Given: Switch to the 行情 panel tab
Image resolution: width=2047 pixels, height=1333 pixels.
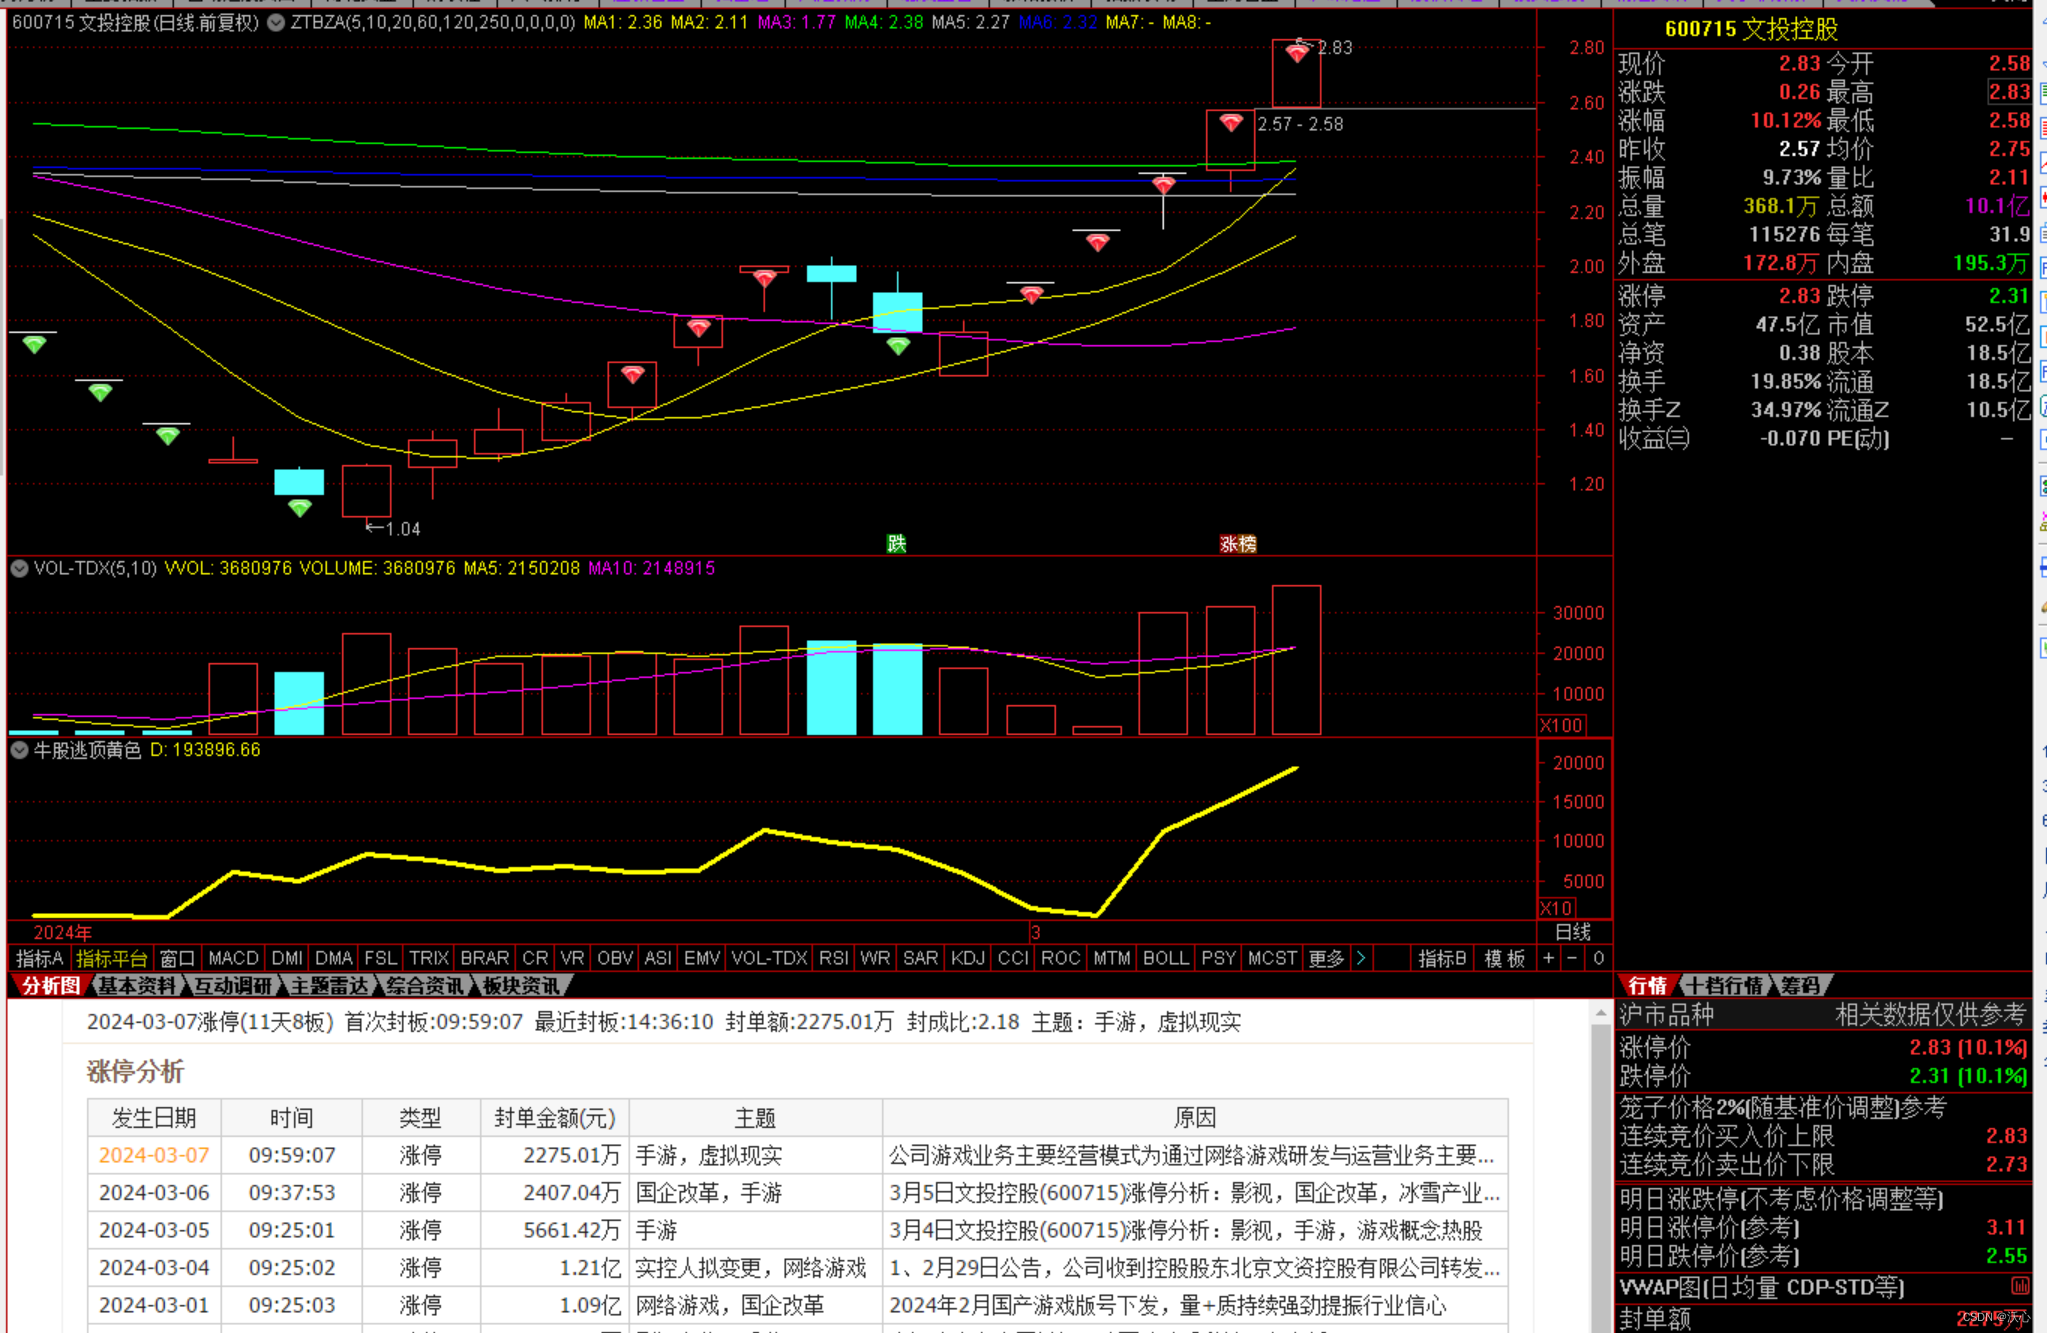Looking at the screenshot, I should [1647, 985].
